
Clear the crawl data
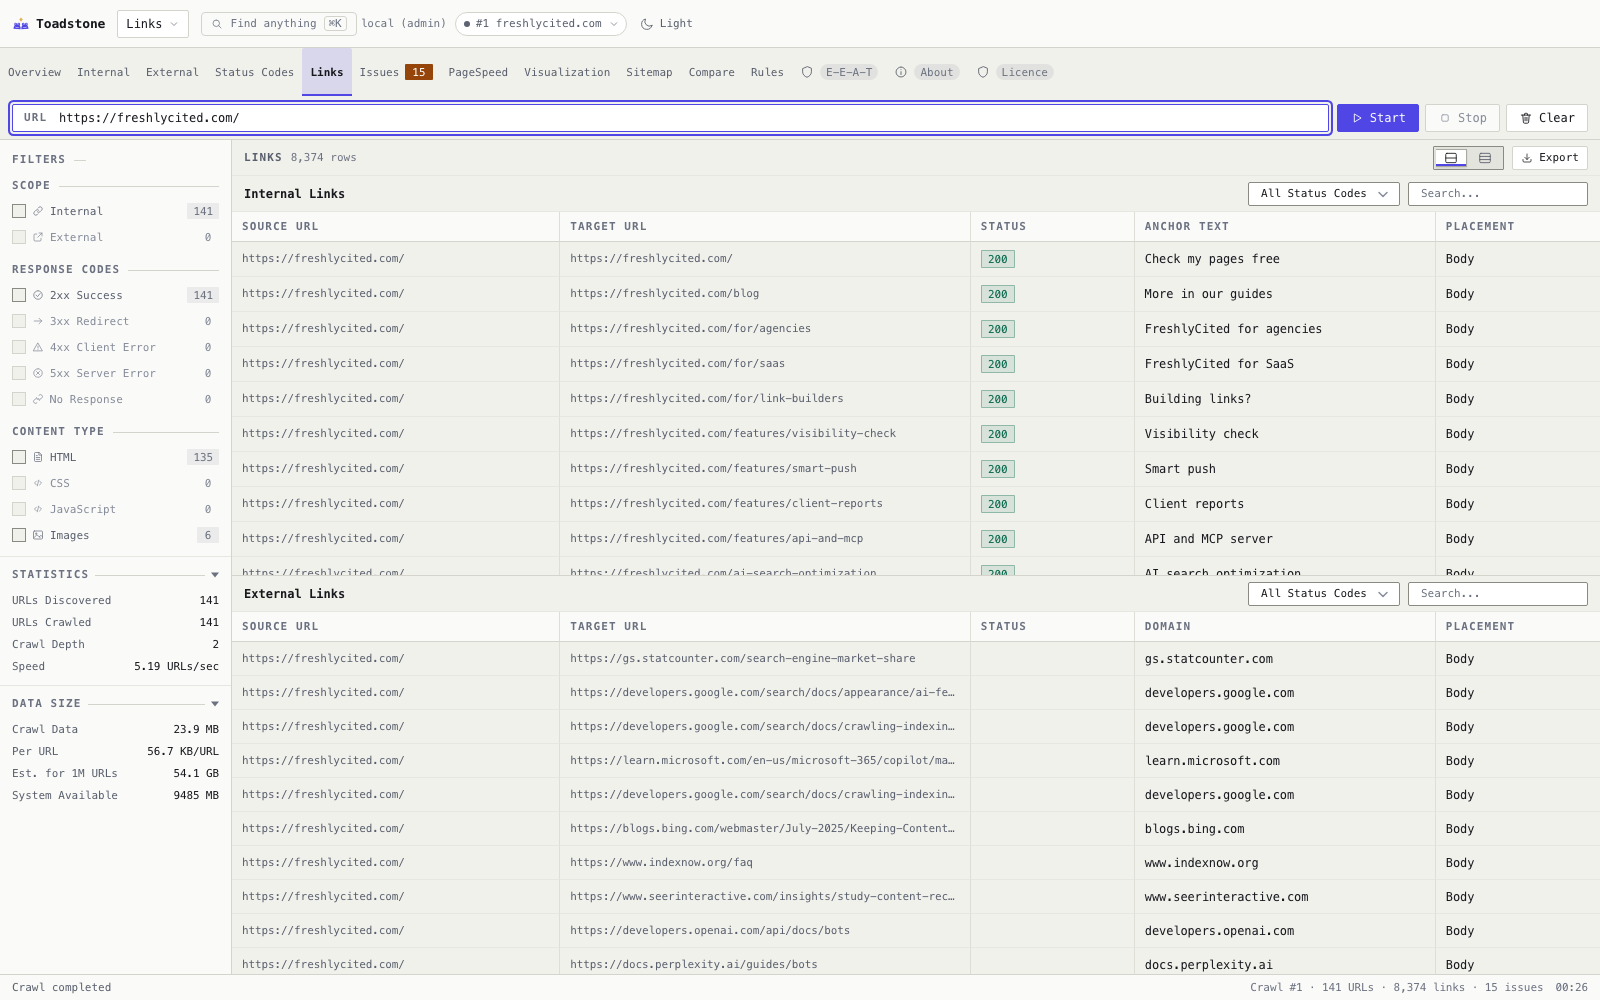[1547, 118]
